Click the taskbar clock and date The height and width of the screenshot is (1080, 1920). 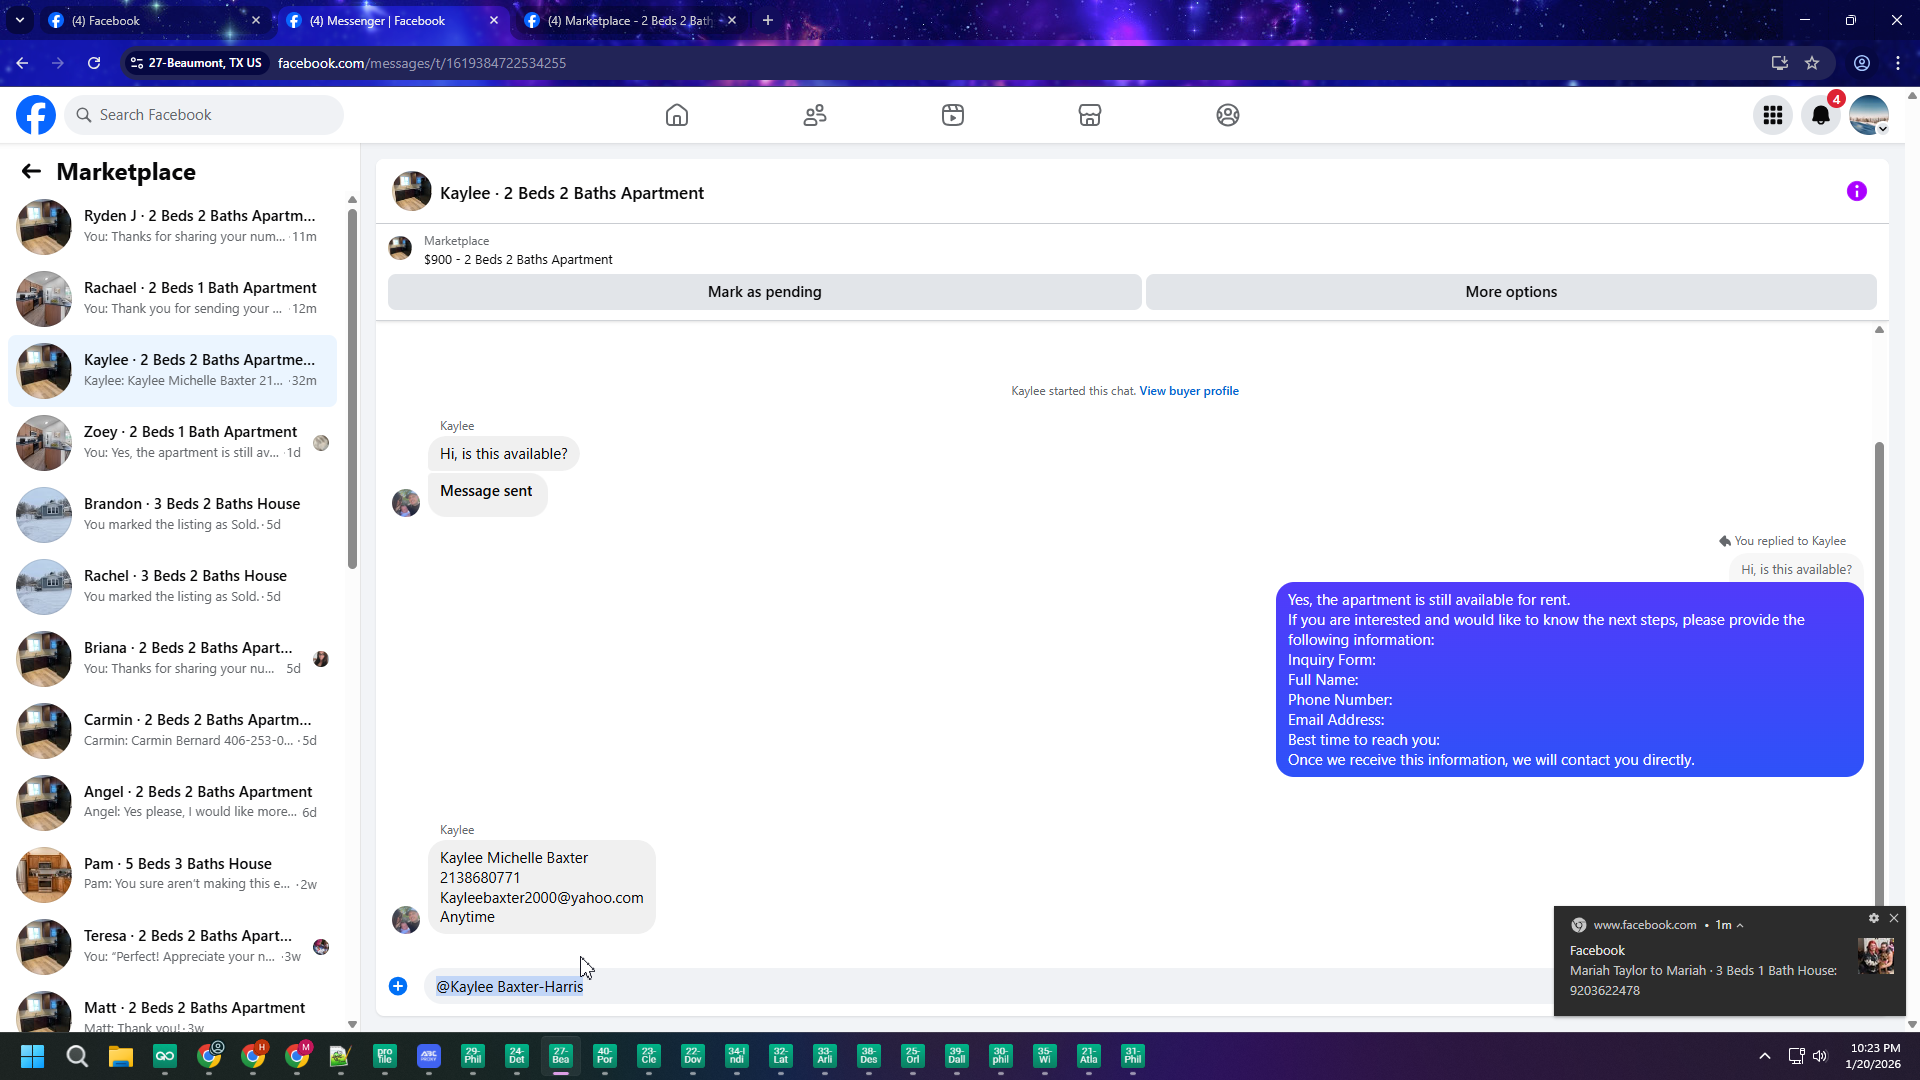[x=1873, y=1056]
